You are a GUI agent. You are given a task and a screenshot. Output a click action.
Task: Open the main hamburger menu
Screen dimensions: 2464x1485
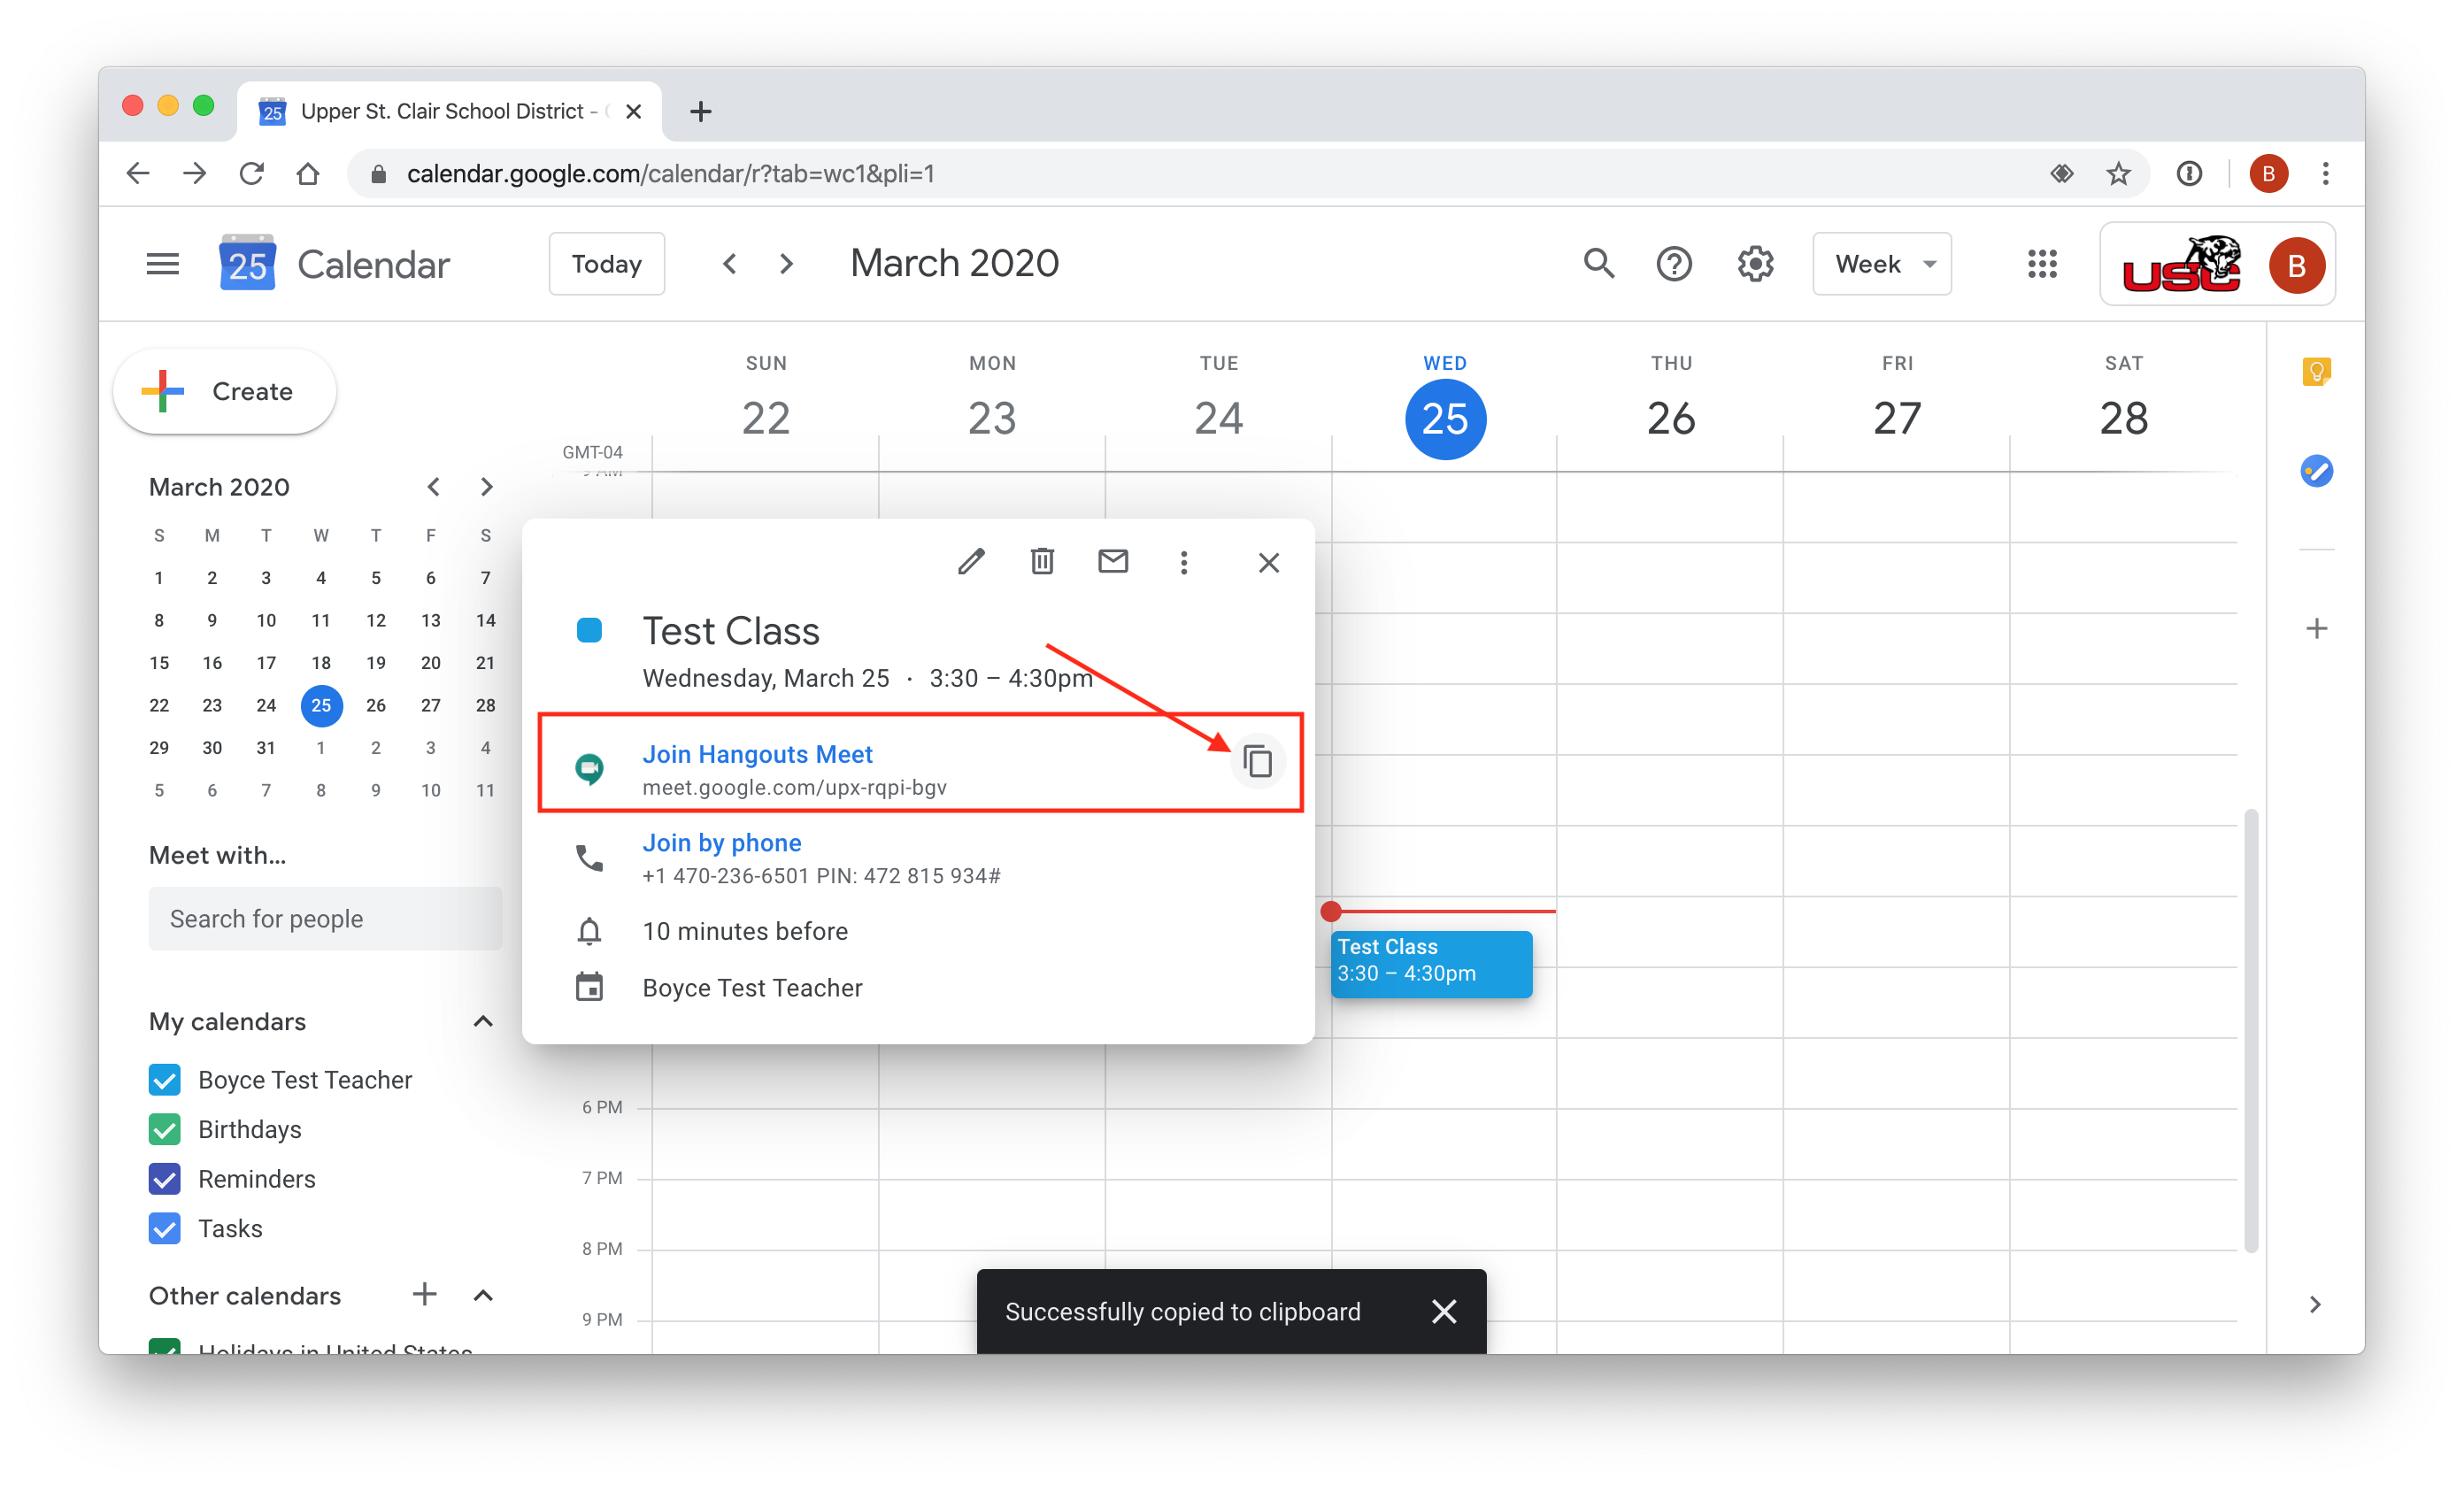click(162, 264)
